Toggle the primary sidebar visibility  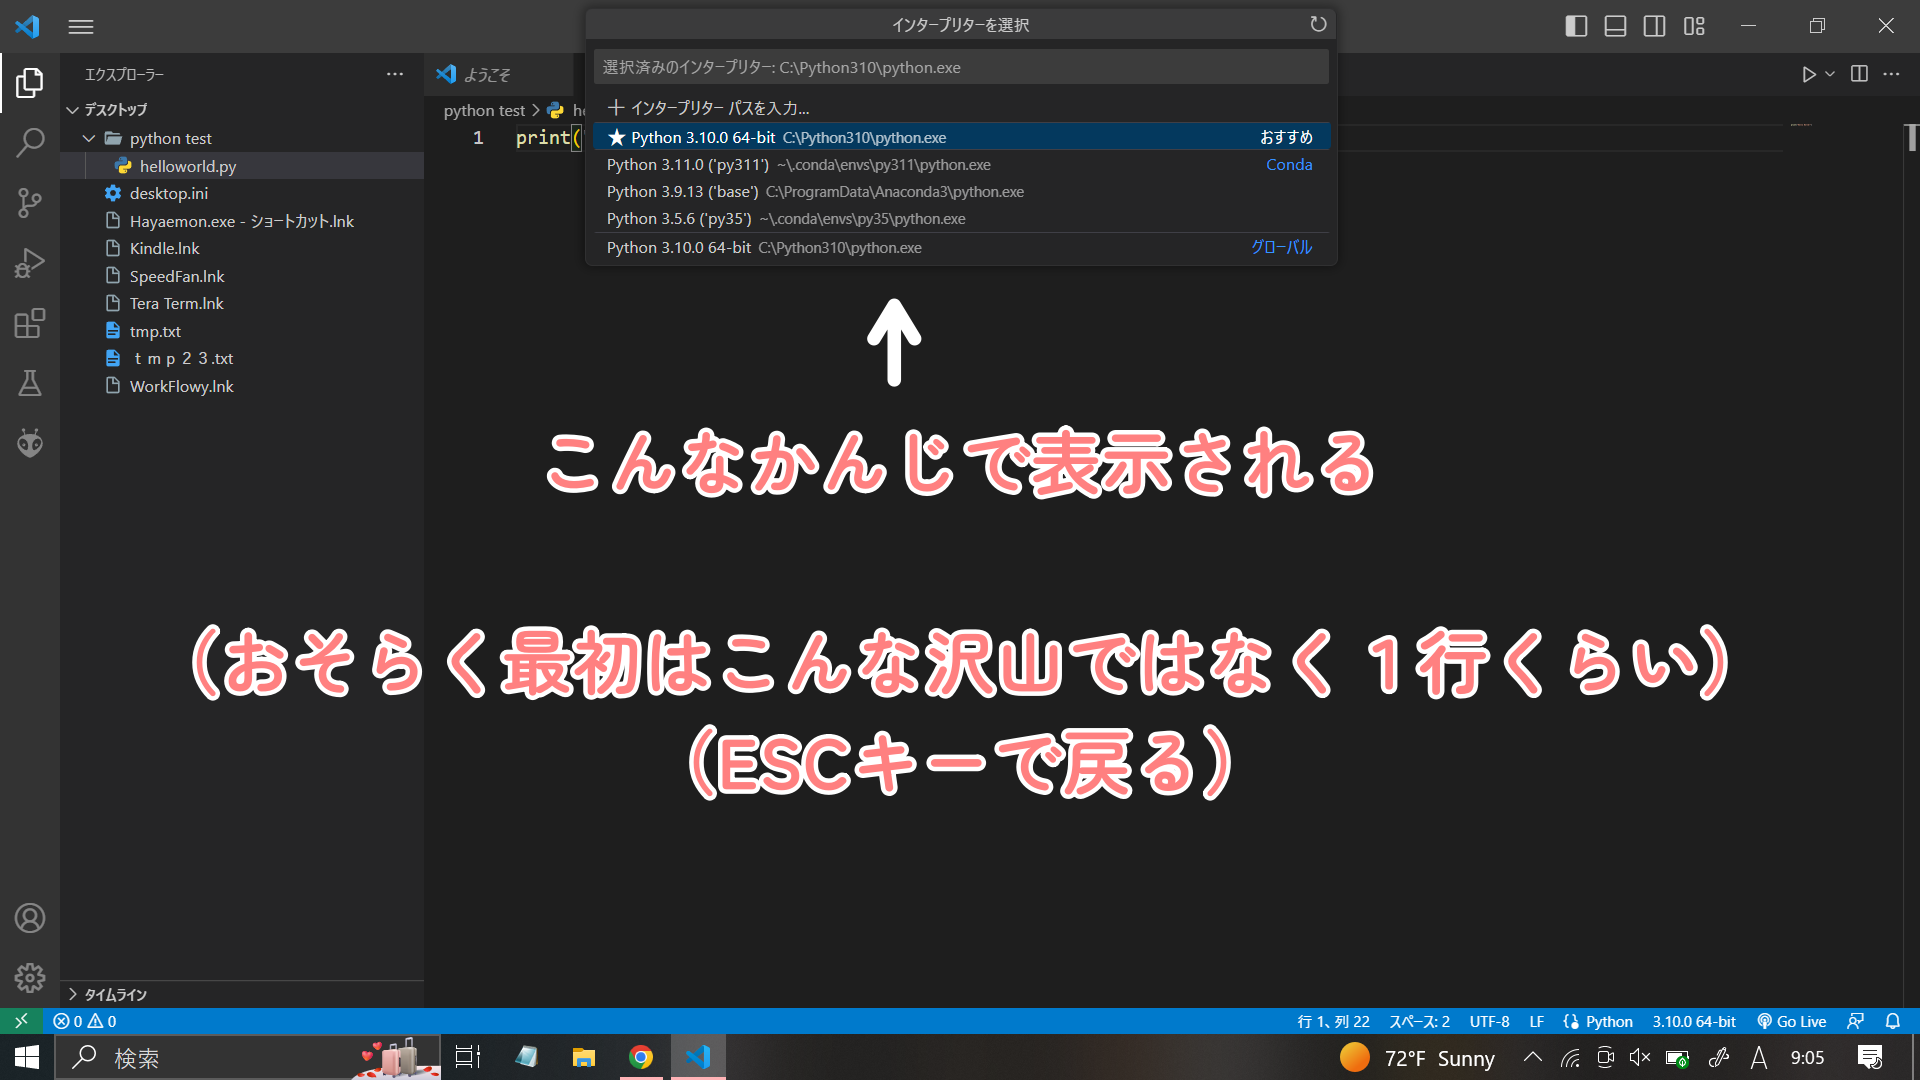(1576, 26)
